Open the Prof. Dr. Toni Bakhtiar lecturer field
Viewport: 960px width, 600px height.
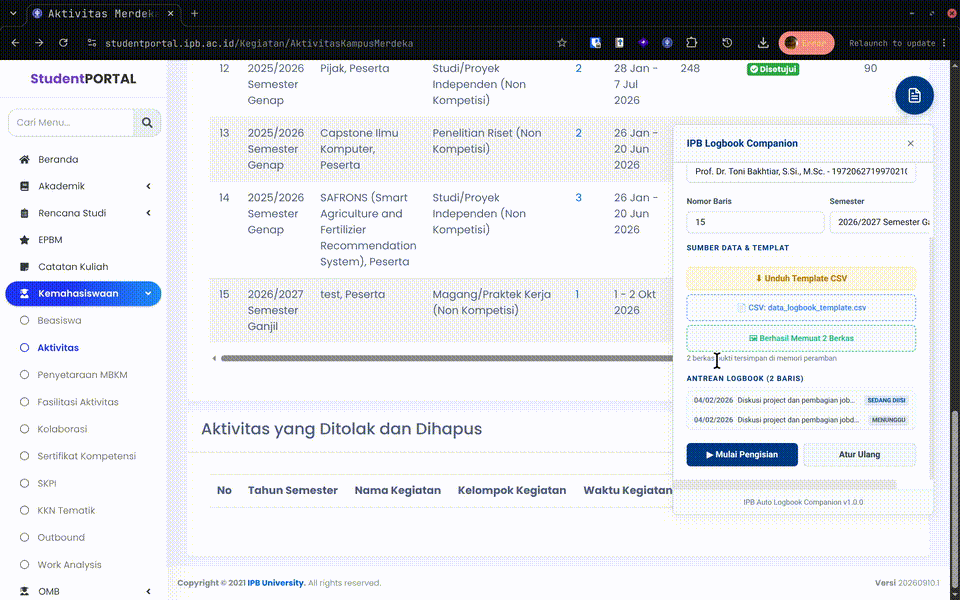(x=801, y=171)
